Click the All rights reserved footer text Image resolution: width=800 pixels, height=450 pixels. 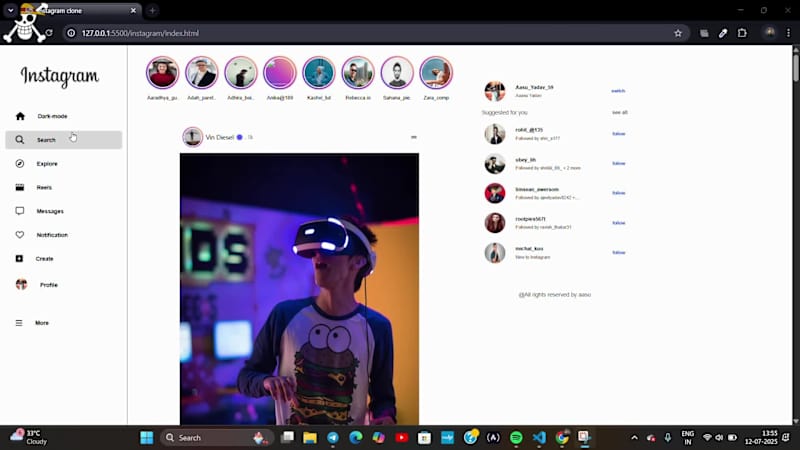pyautogui.click(x=555, y=295)
